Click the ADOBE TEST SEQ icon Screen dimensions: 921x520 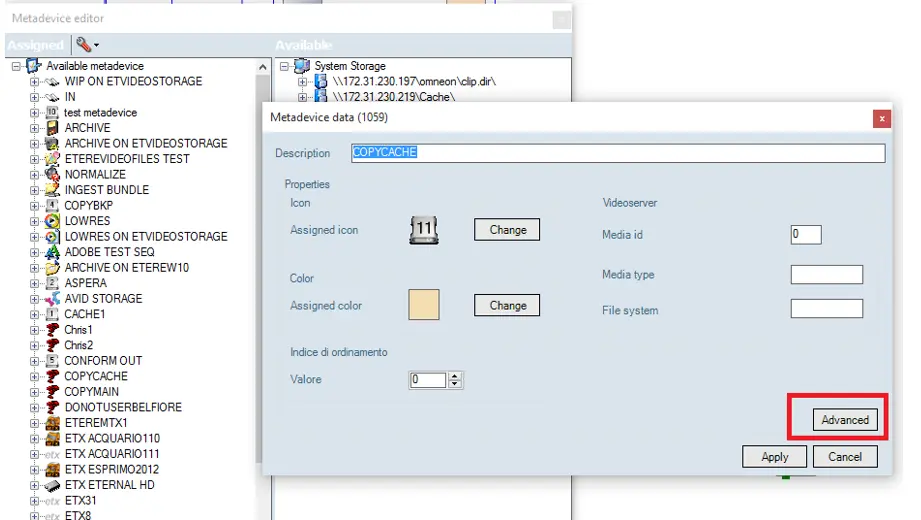click(53, 252)
